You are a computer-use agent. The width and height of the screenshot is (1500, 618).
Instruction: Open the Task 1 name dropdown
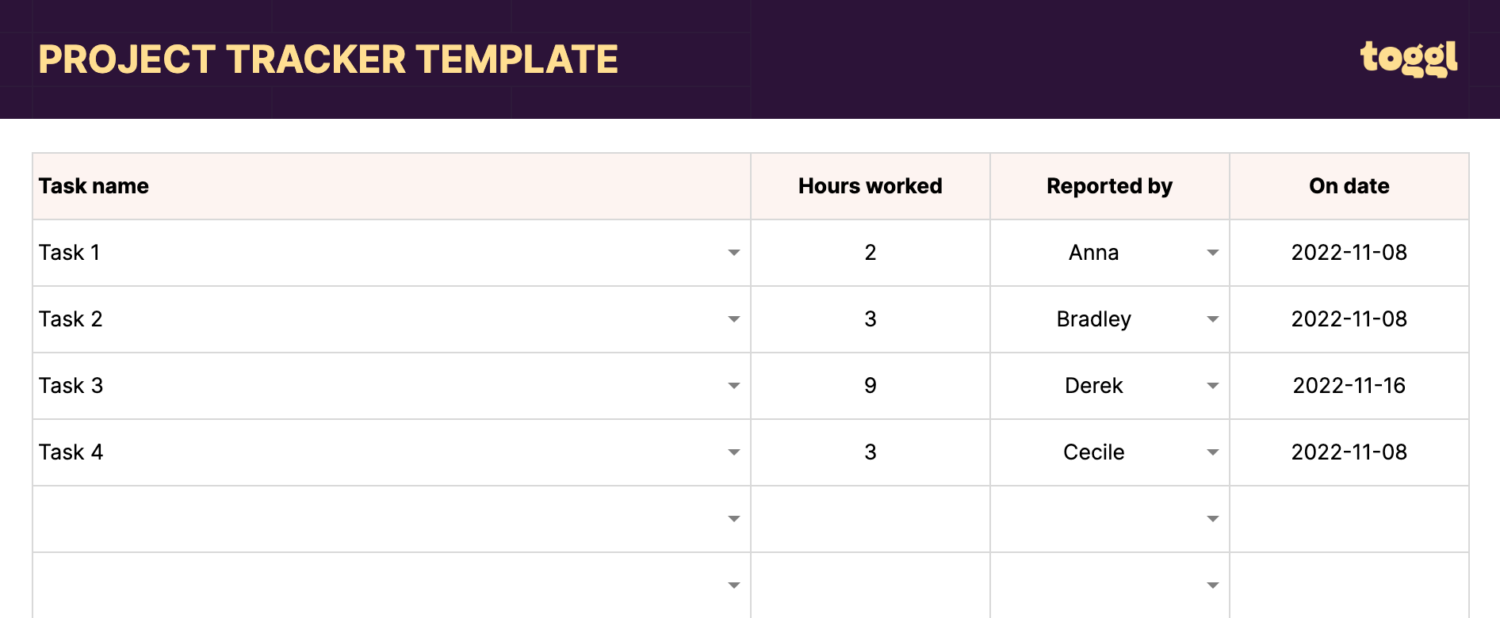733,252
